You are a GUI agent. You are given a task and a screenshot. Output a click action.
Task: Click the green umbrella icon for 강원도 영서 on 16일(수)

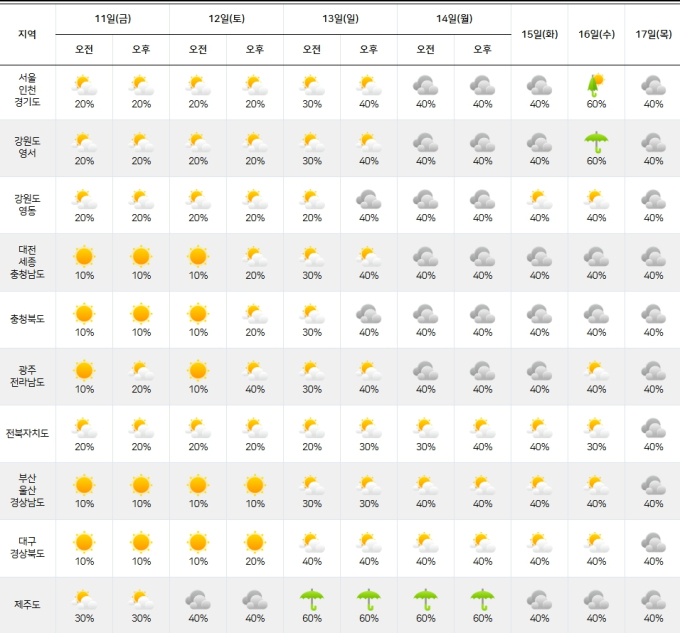pos(596,142)
